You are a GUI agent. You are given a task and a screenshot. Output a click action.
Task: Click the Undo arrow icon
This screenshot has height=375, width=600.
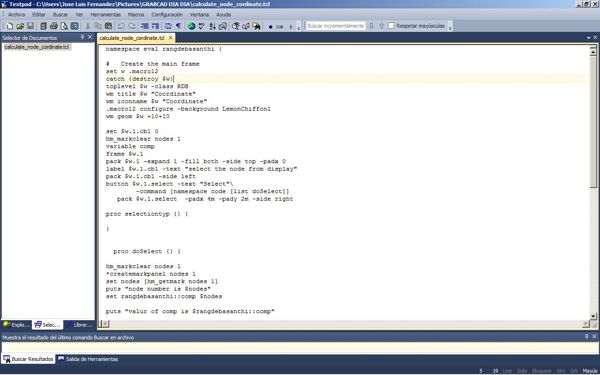[x=121, y=26]
